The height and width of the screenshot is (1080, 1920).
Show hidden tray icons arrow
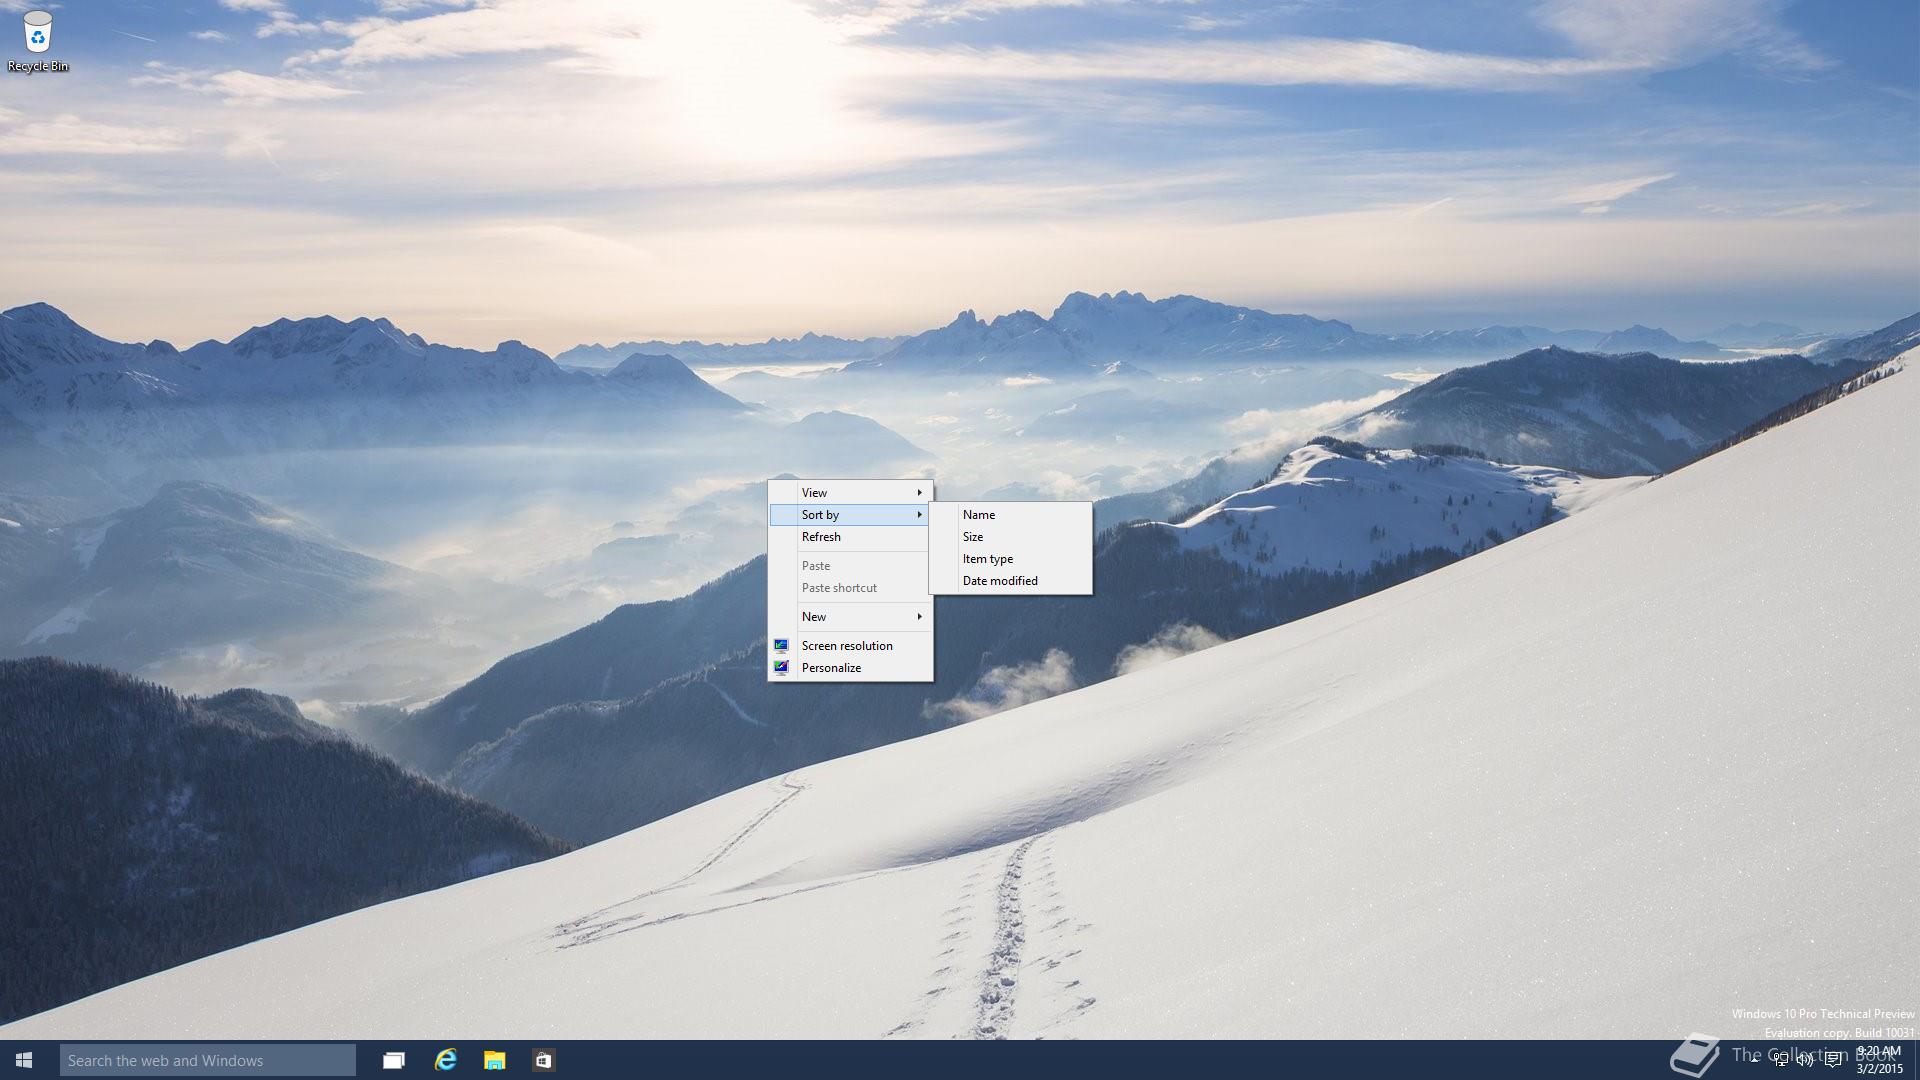click(x=1755, y=1060)
